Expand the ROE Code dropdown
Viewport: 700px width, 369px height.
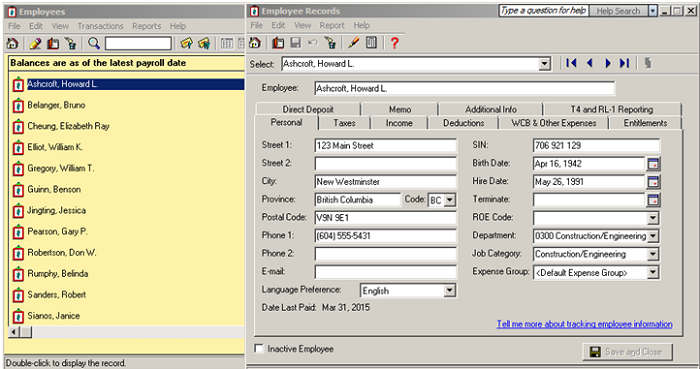pos(653,218)
